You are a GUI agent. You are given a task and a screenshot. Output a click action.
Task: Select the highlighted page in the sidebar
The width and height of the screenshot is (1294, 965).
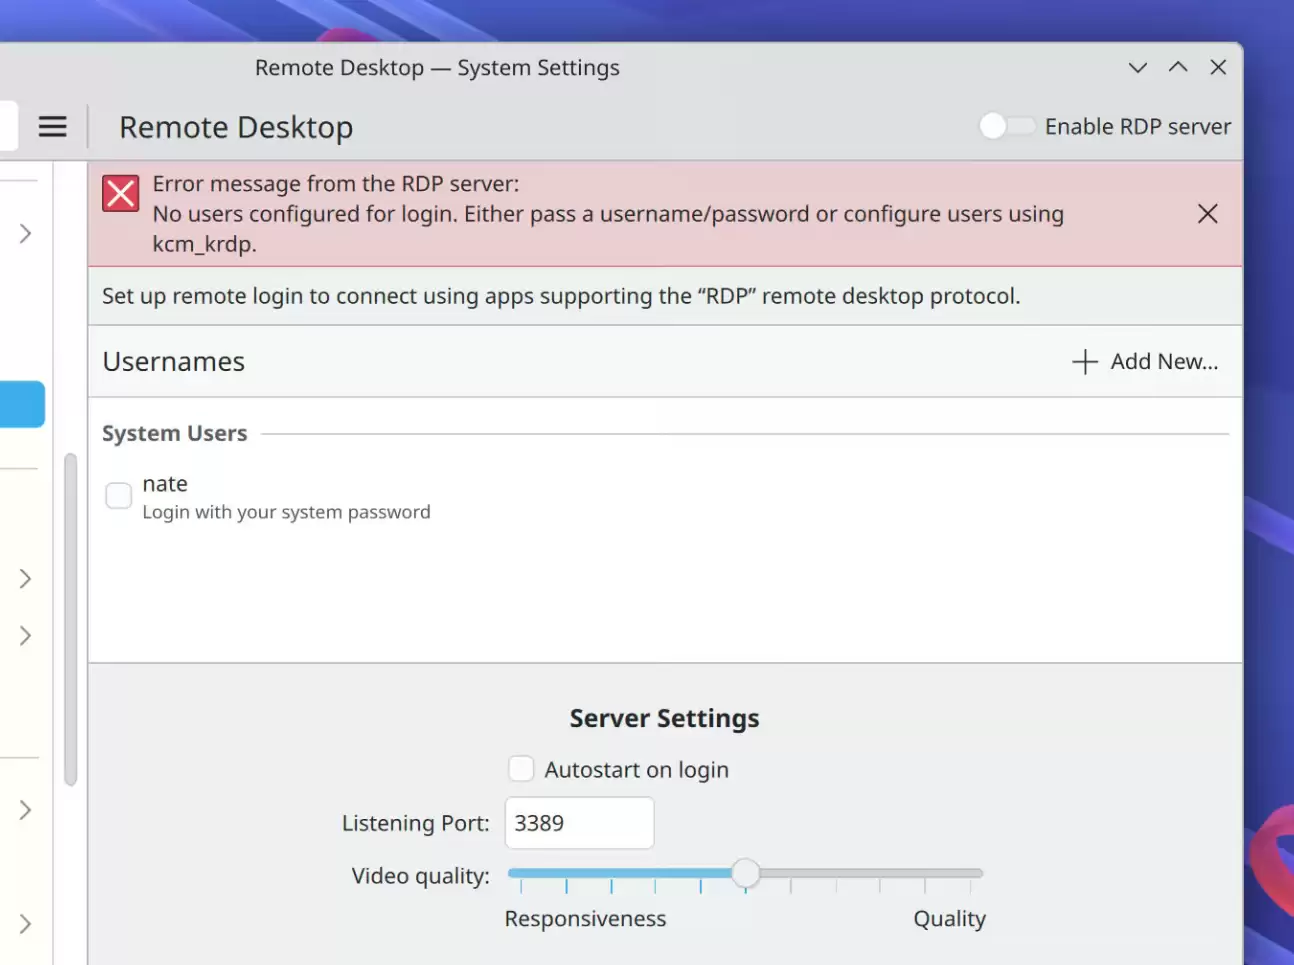tap(22, 404)
